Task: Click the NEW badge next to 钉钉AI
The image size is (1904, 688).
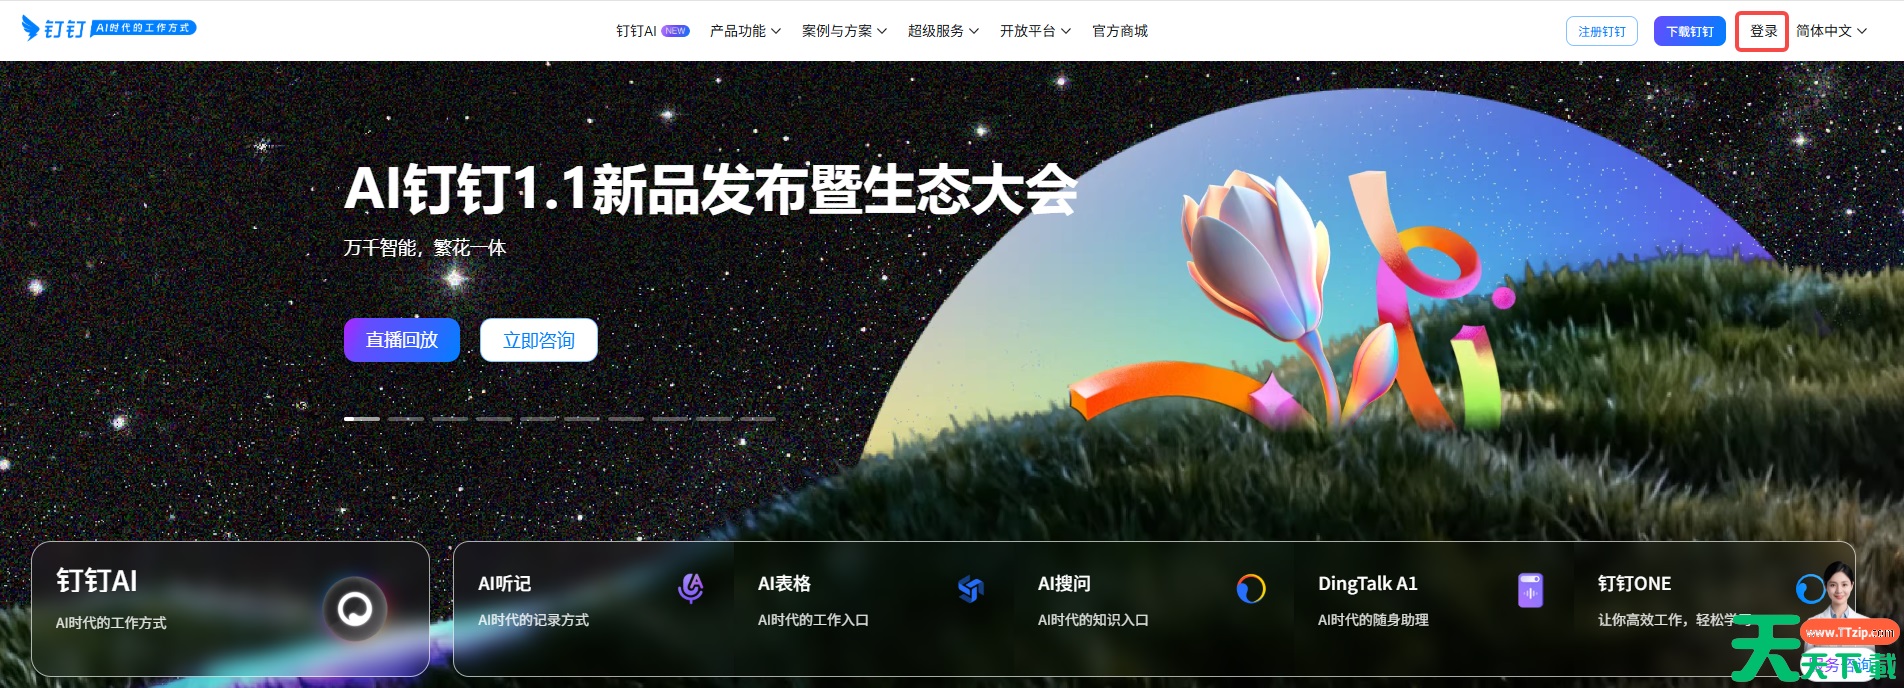Action: (676, 31)
